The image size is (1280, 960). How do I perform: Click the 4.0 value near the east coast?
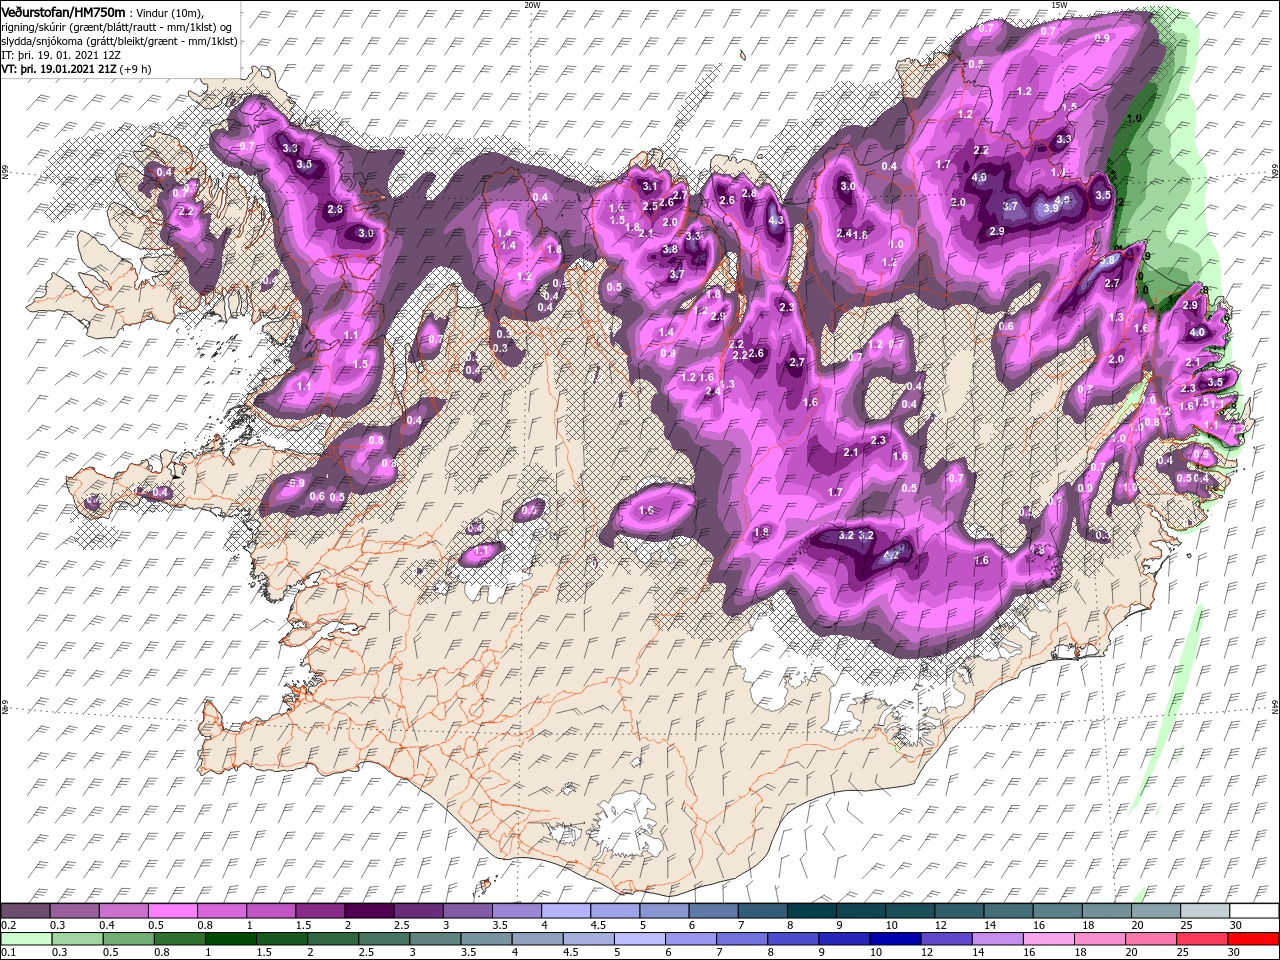click(1197, 332)
